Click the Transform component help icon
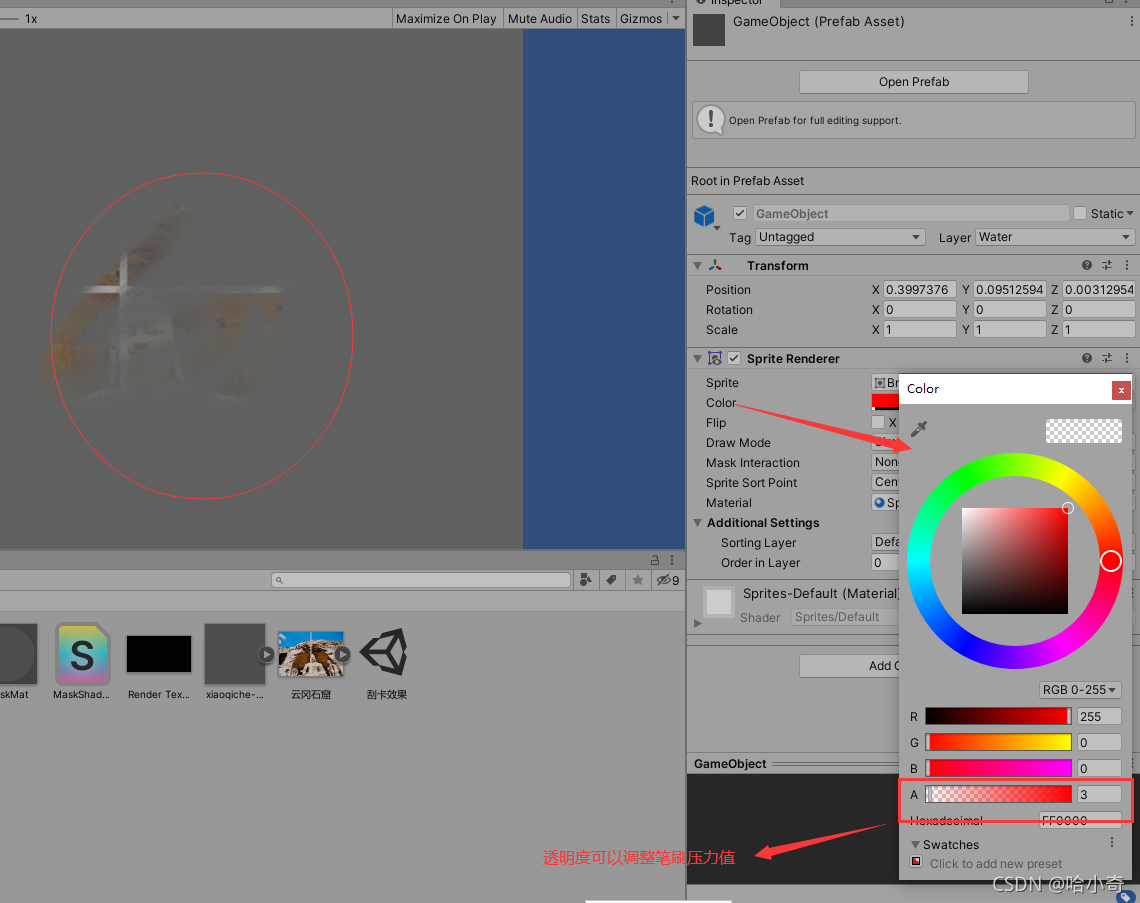This screenshot has width=1140, height=903. point(1088,265)
